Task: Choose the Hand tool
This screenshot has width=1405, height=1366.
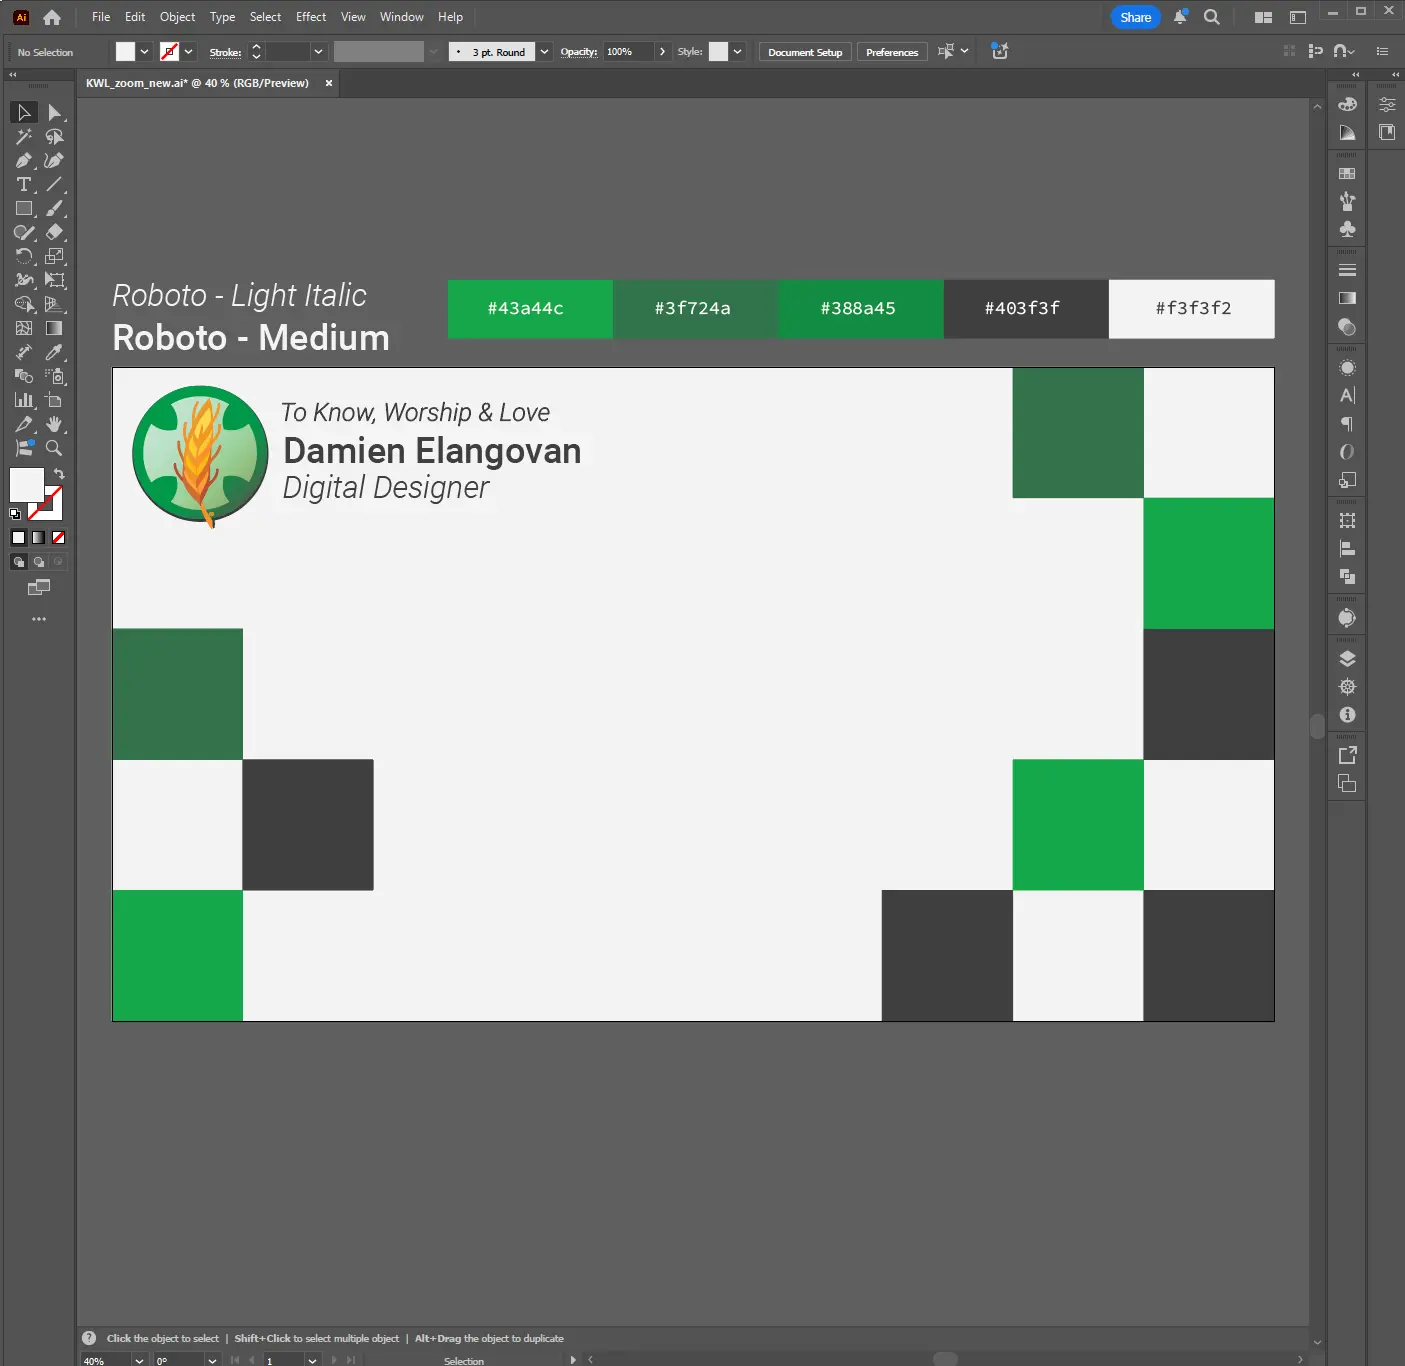Action: click(54, 425)
